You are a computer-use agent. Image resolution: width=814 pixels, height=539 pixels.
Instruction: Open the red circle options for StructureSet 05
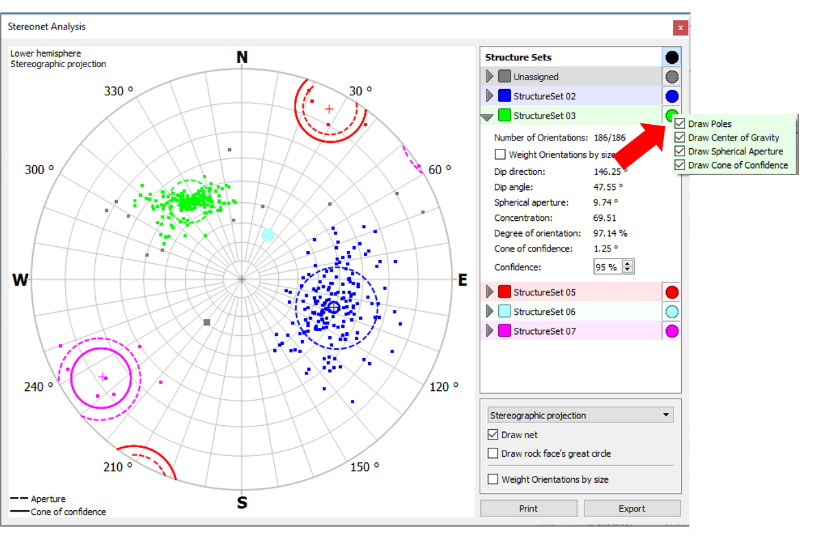671,292
